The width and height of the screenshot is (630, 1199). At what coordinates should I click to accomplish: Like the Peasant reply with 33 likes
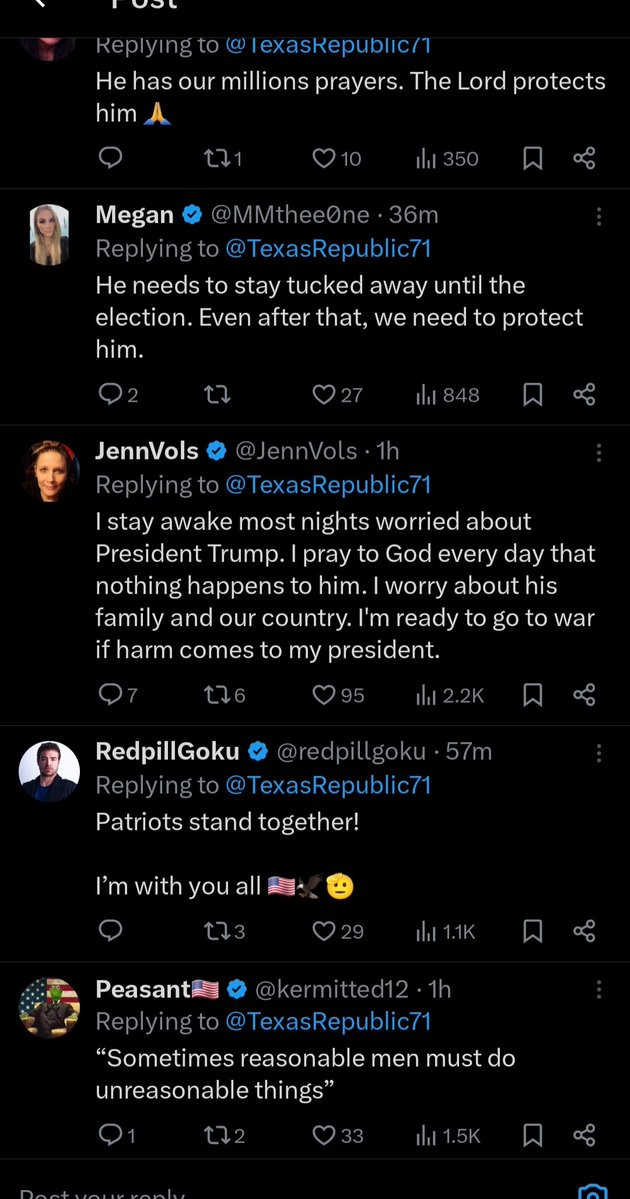(x=324, y=1135)
